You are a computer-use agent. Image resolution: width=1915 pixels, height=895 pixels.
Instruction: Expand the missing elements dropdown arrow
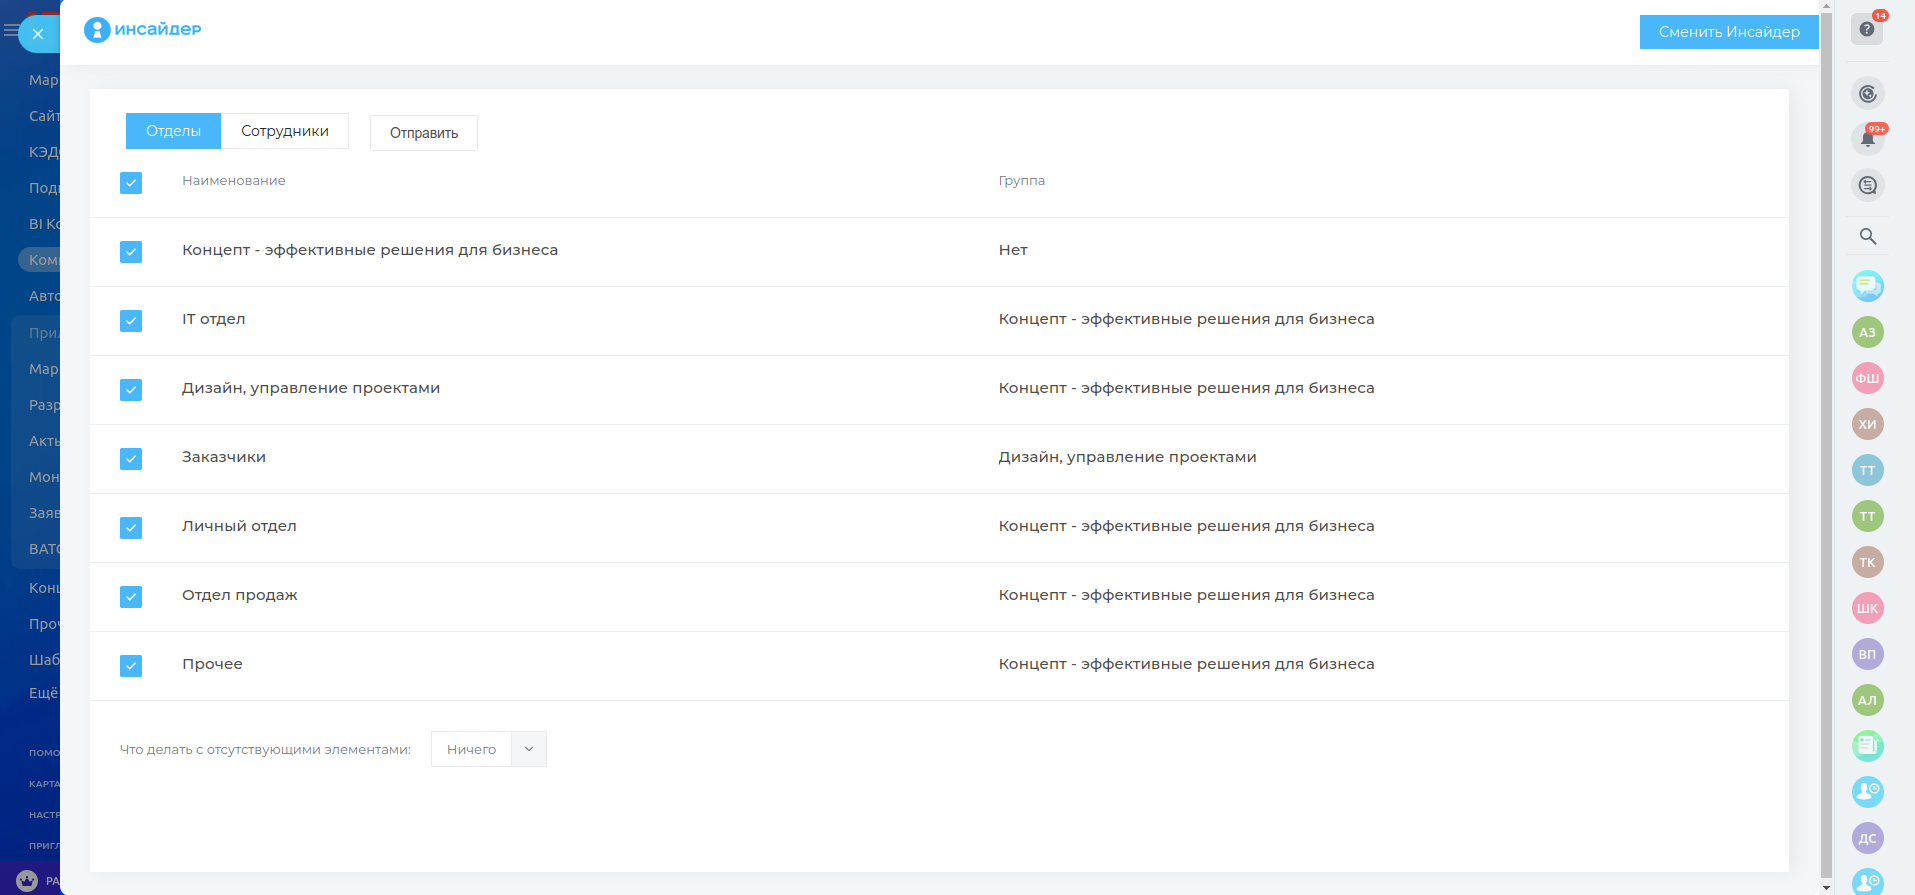coord(529,749)
